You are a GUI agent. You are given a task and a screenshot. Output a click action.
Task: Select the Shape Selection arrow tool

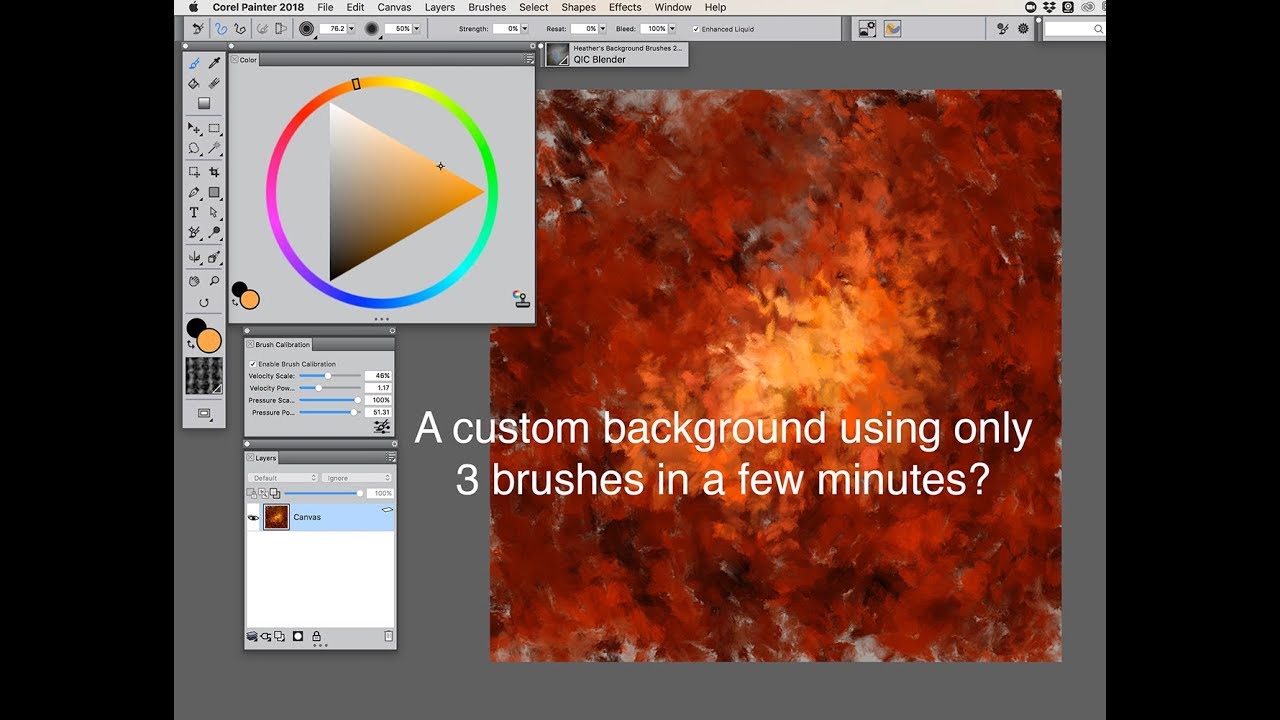pyautogui.click(x=214, y=212)
